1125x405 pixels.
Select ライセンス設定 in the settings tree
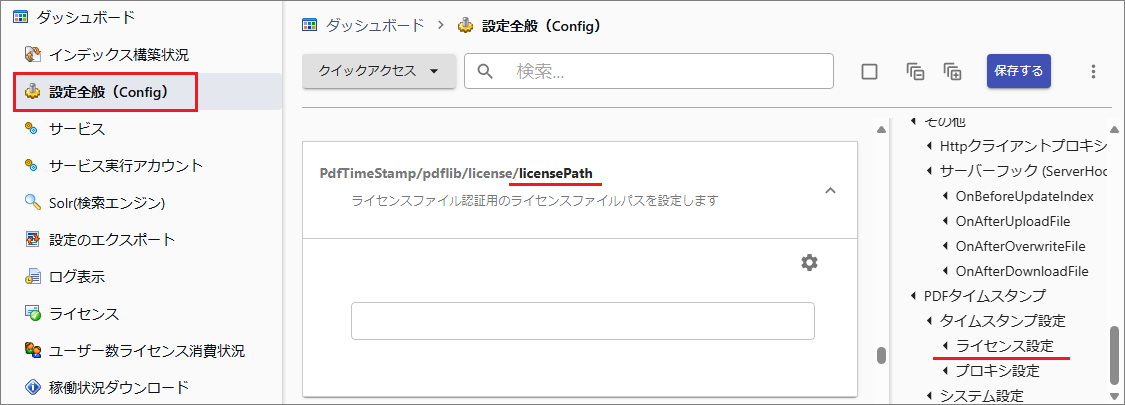[1004, 346]
